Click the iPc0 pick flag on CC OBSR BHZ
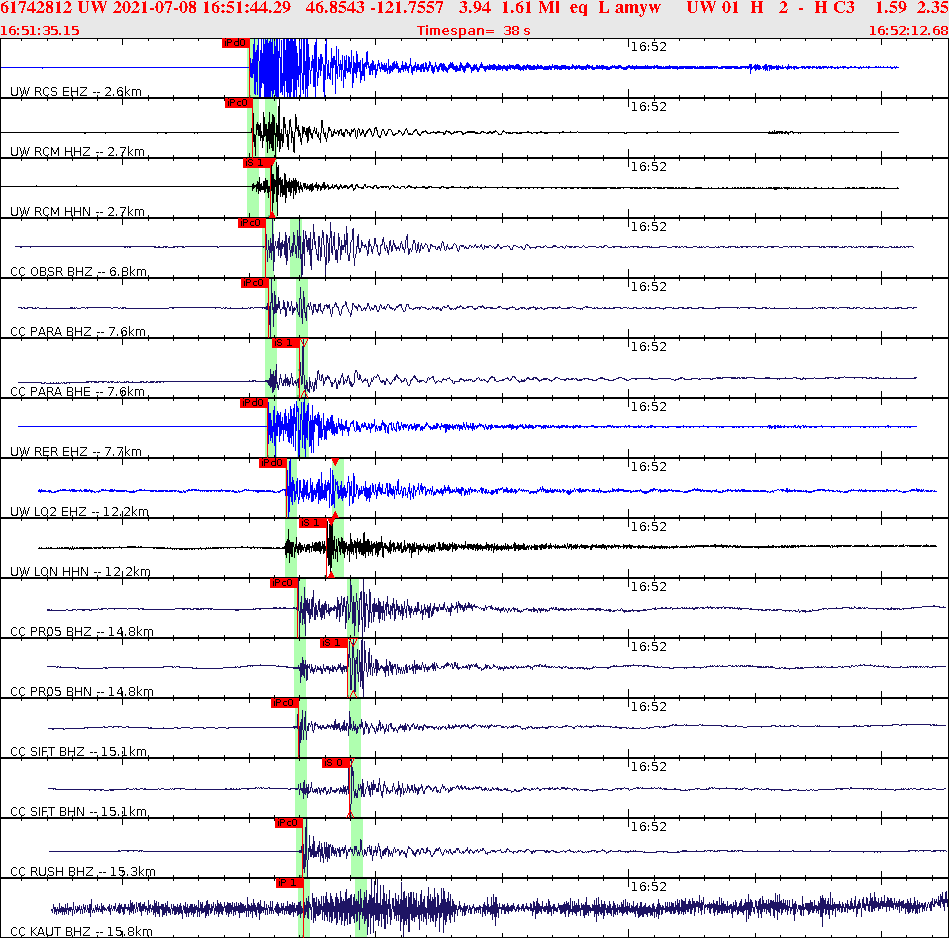The width and height of the screenshot is (949, 938). (x=253, y=222)
